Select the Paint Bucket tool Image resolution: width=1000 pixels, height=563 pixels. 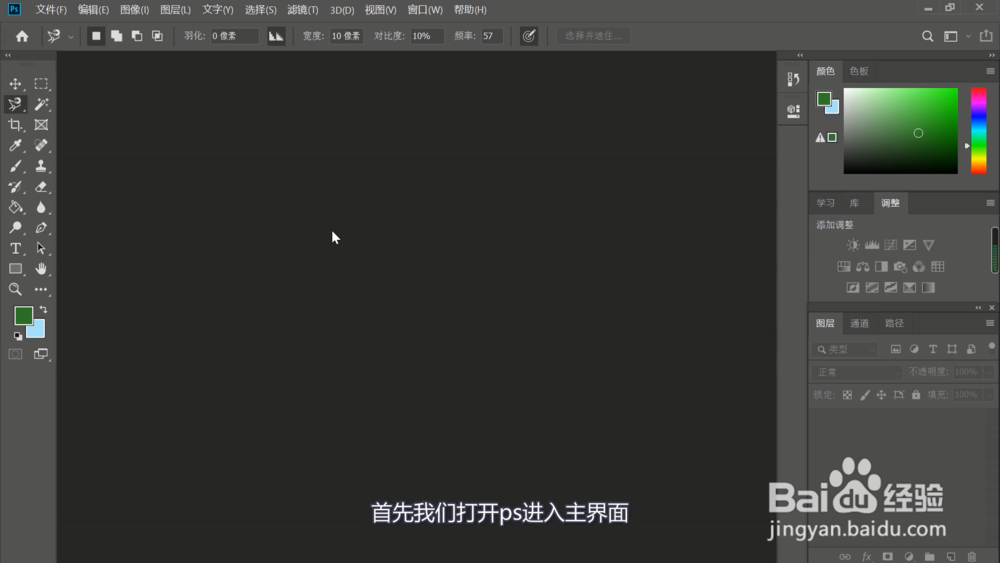click(15, 207)
